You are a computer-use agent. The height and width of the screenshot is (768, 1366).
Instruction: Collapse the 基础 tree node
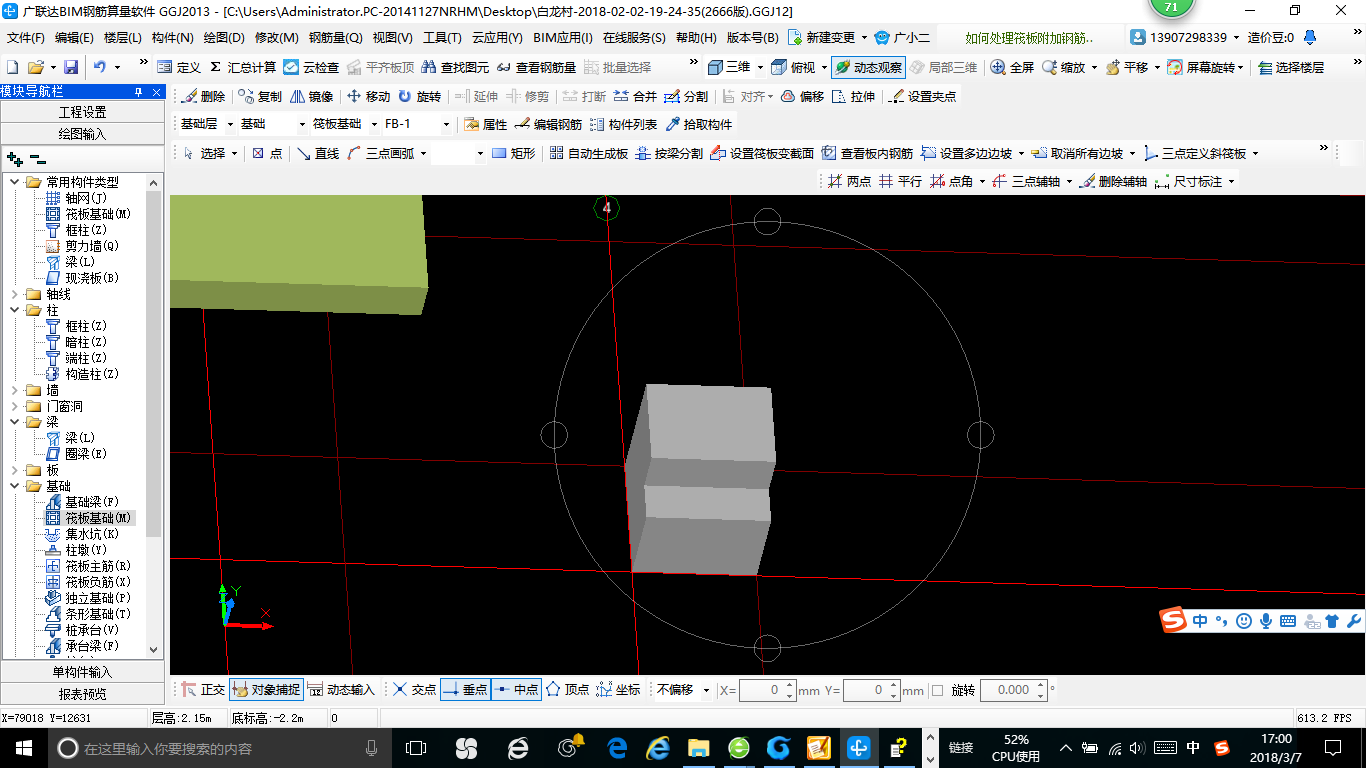point(14,486)
